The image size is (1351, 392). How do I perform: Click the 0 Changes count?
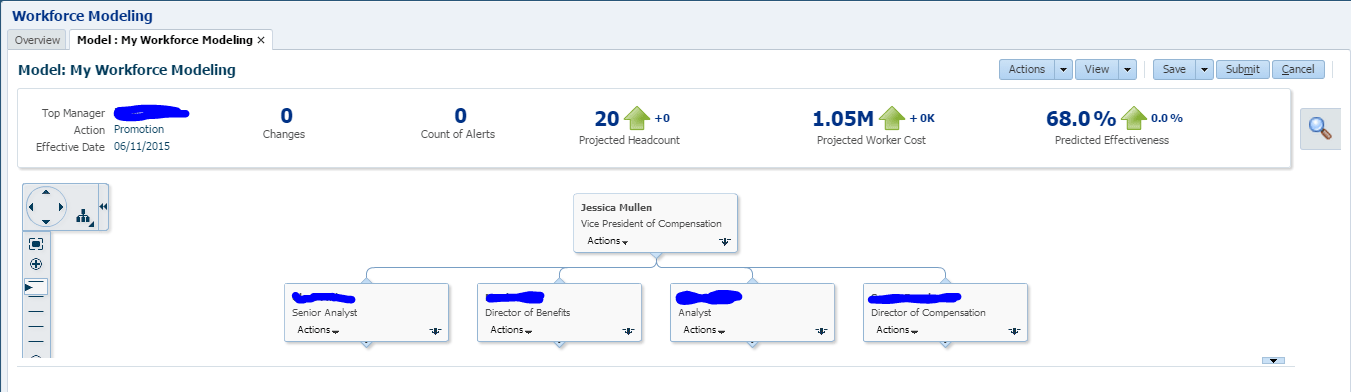[286, 117]
